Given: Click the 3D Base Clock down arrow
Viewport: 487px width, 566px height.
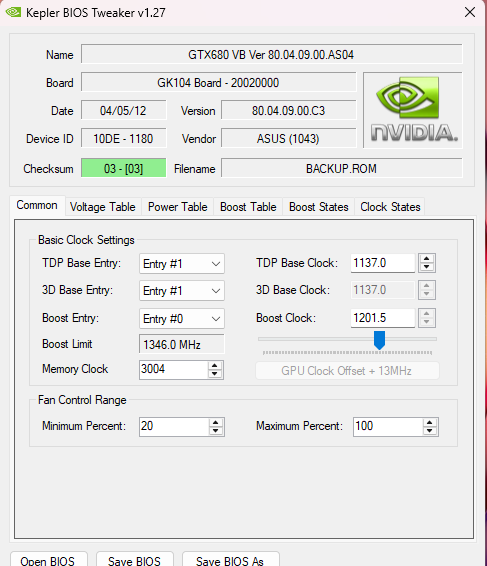Looking at the screenshot, I should click(x=427, y=294).
